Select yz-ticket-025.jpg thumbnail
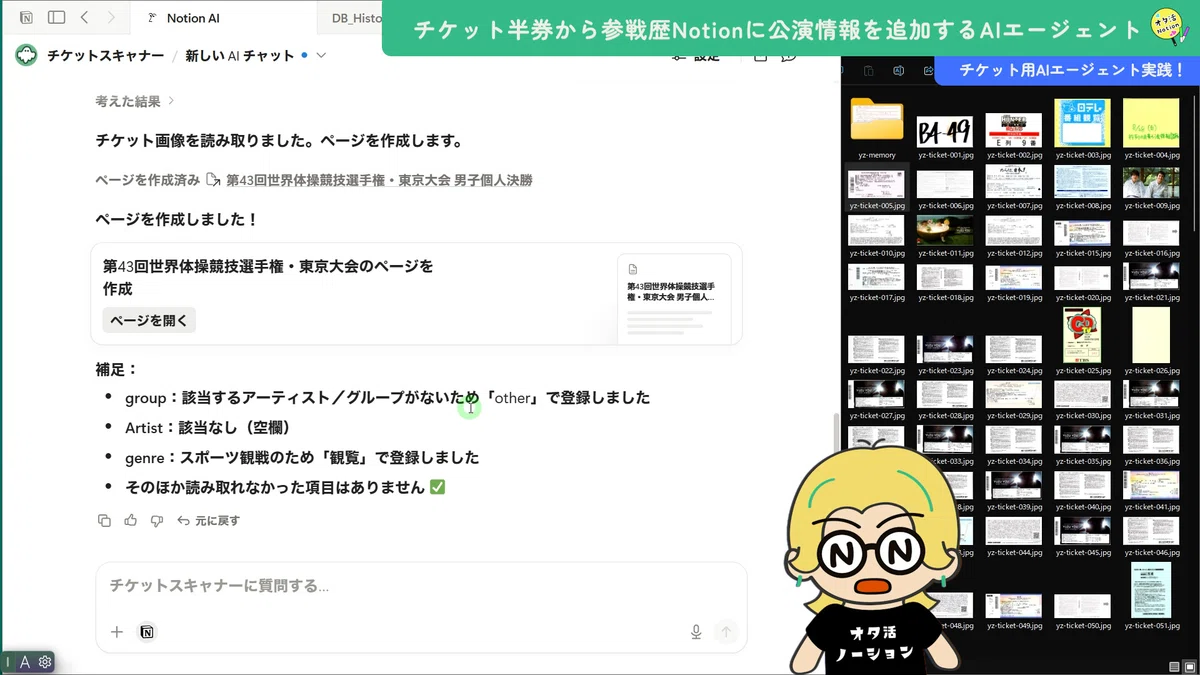 click(x=1082, y=335)
